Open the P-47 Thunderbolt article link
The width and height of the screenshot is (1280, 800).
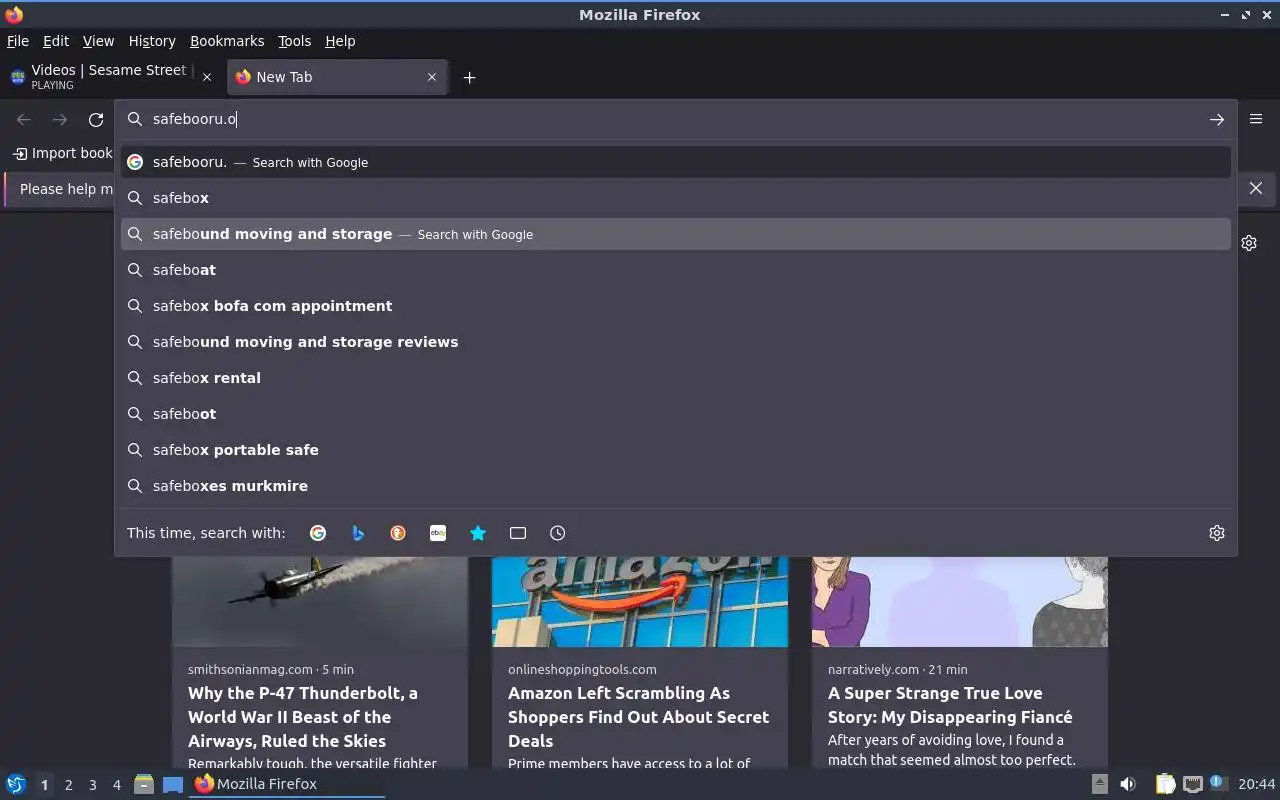(x=303, y=717)
